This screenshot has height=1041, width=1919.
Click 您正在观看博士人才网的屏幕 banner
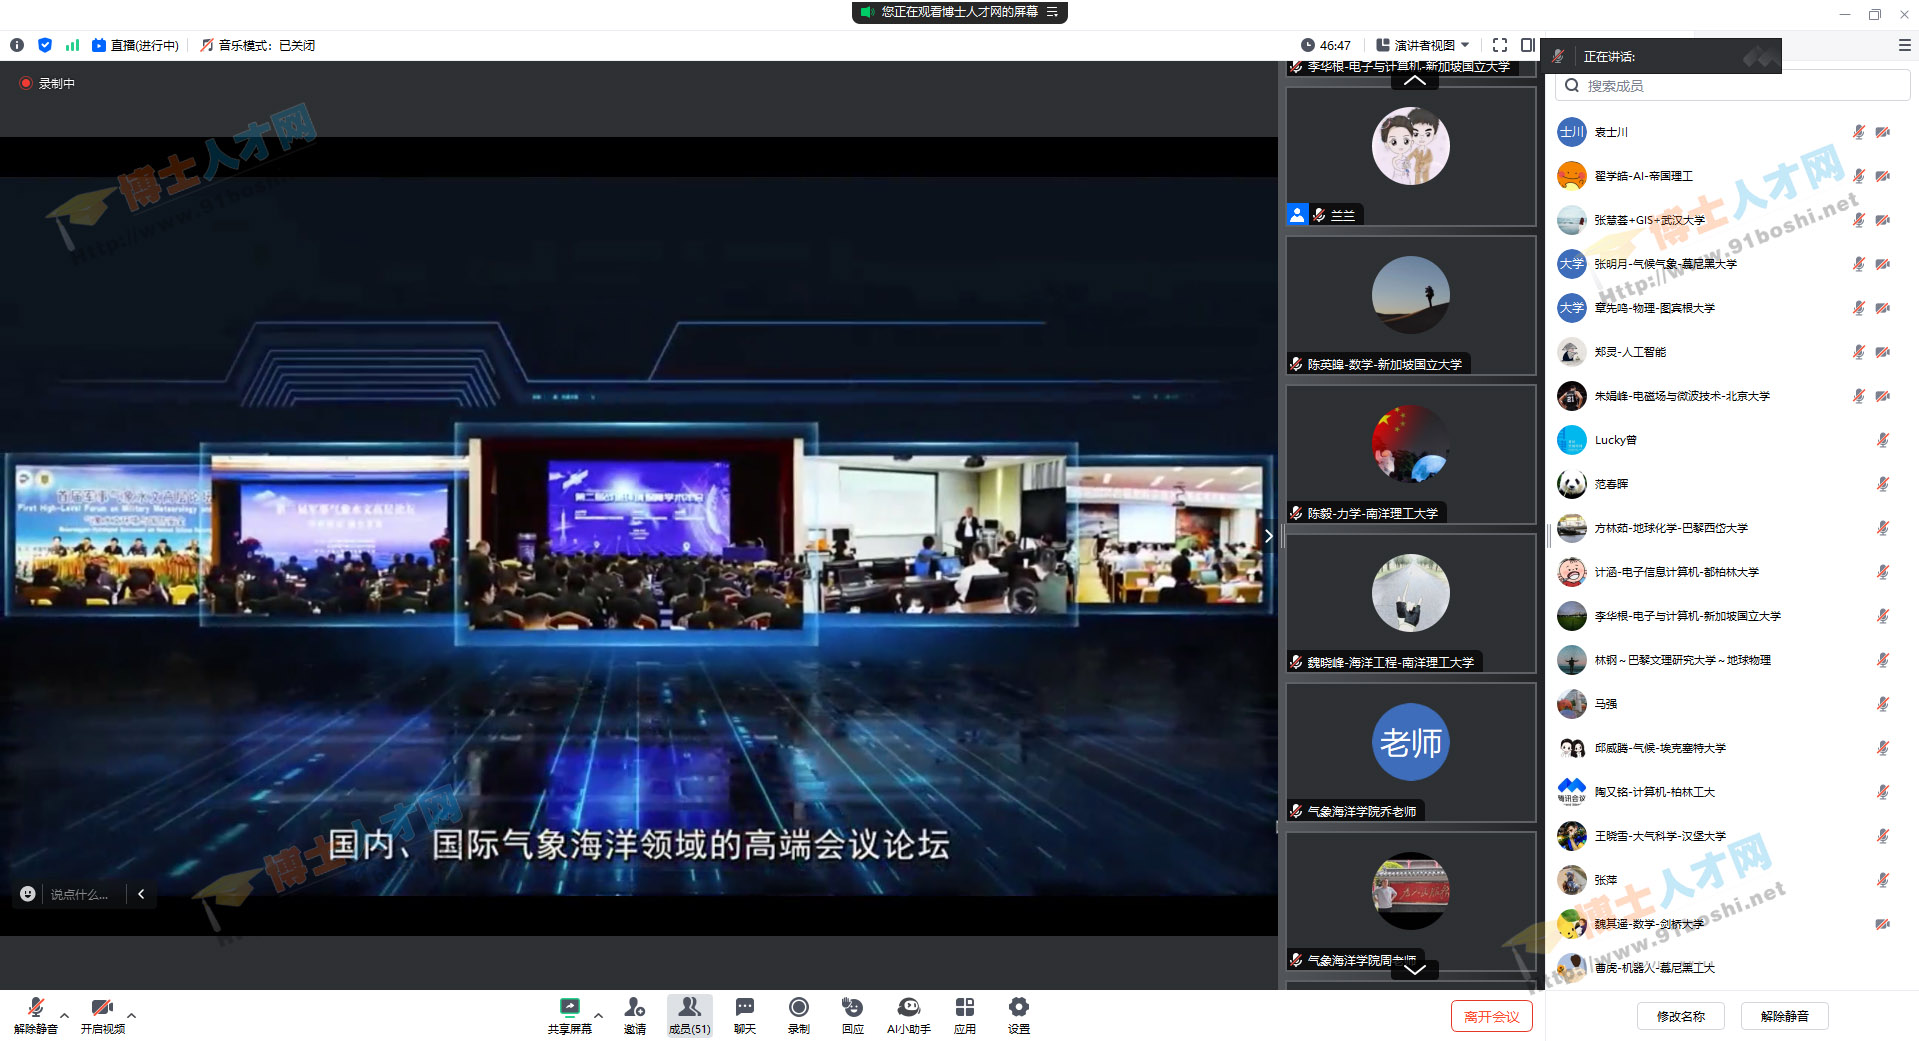959,12
